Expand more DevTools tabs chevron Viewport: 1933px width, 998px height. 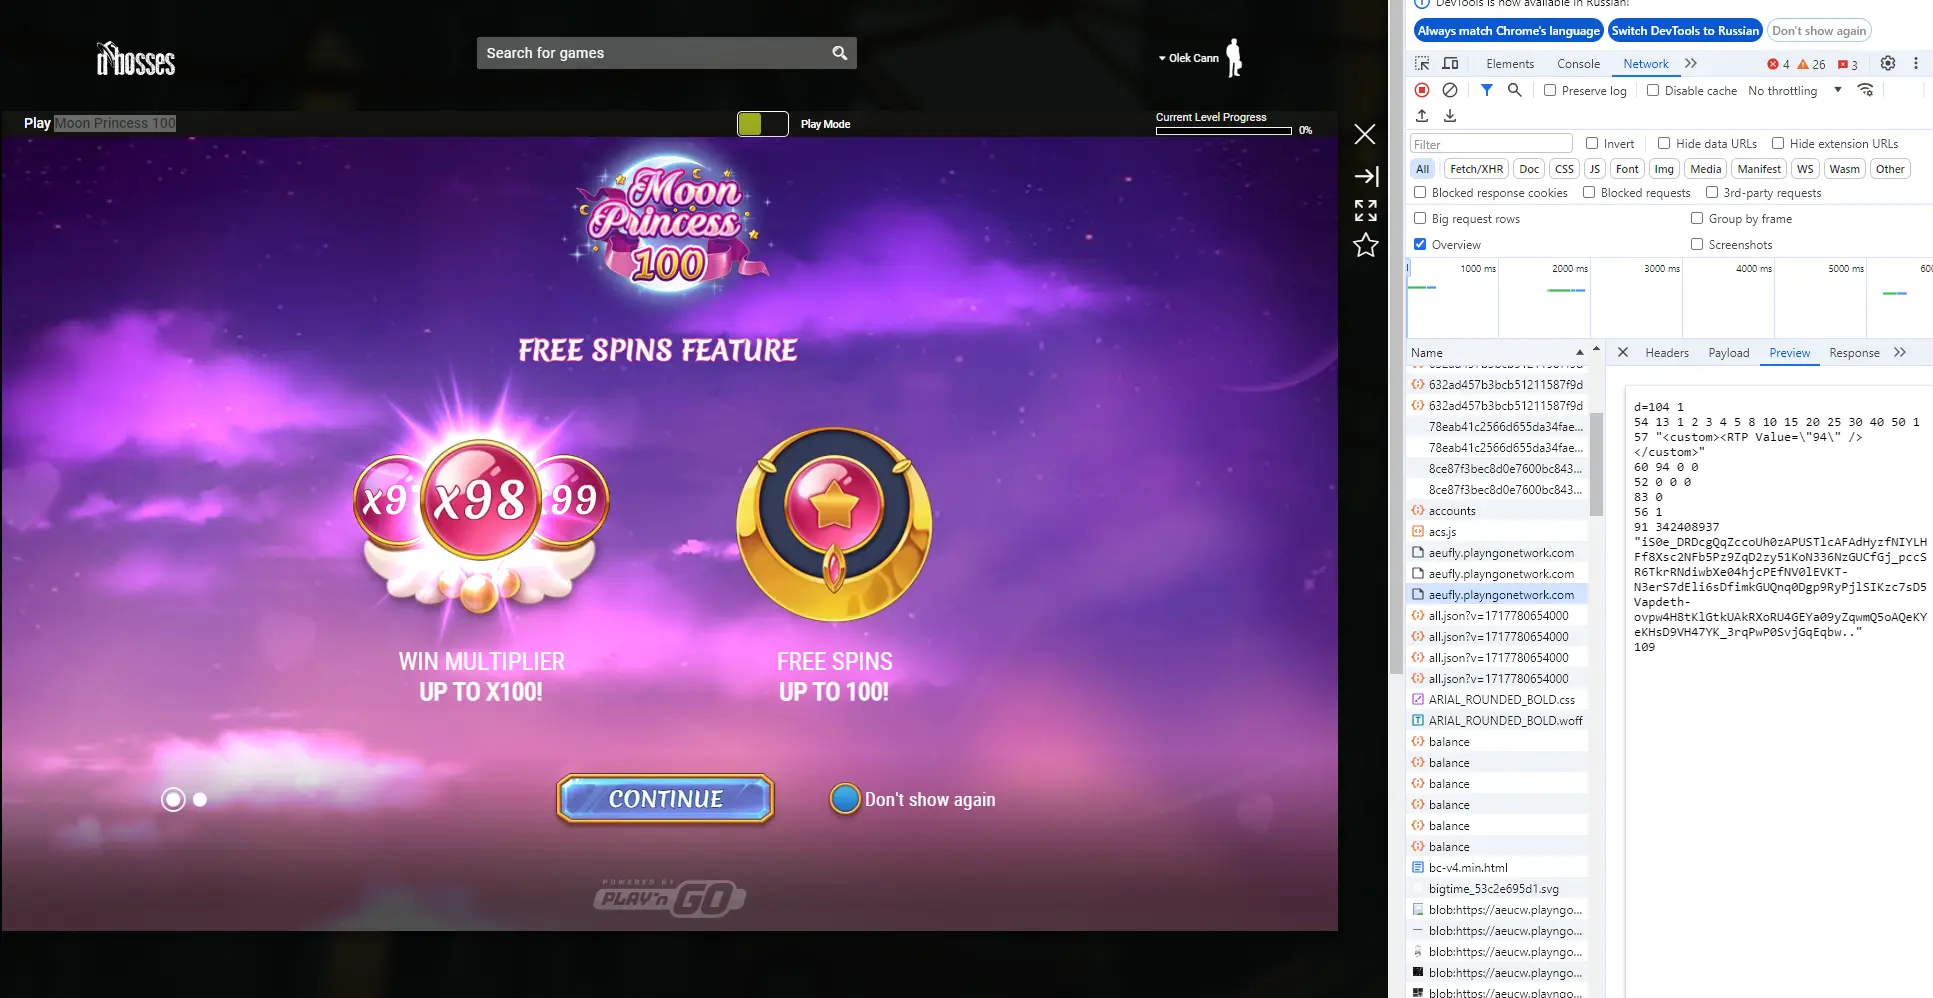1691,63
